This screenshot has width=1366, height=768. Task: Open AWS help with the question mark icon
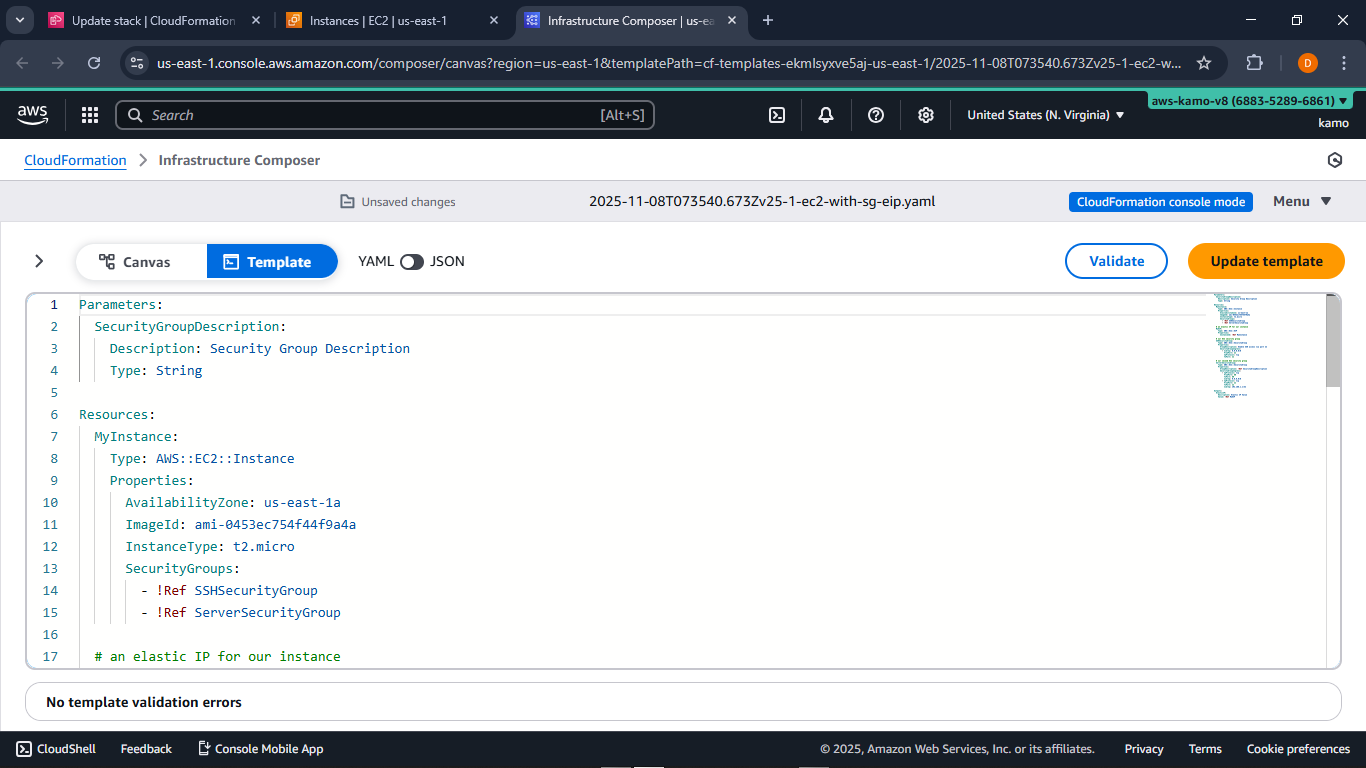click(875, 114)
